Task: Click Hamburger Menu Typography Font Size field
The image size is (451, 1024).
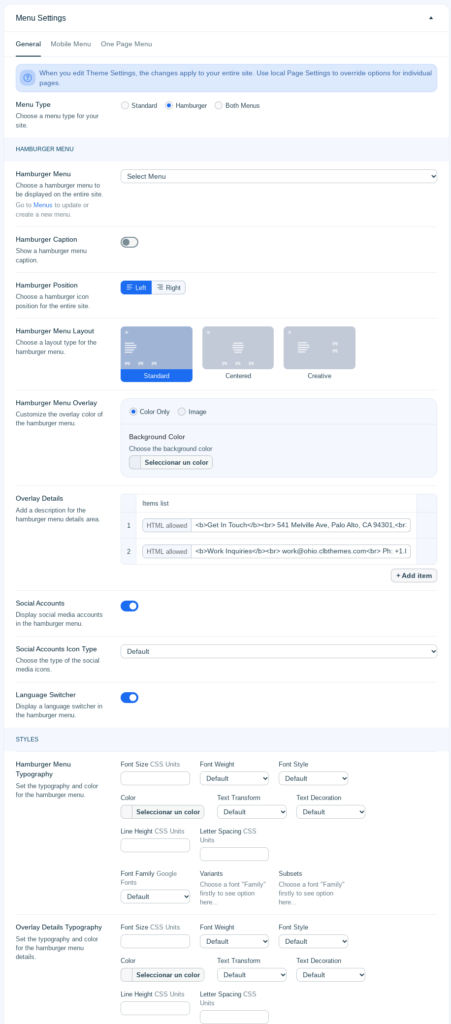Action: pos(155,778)
